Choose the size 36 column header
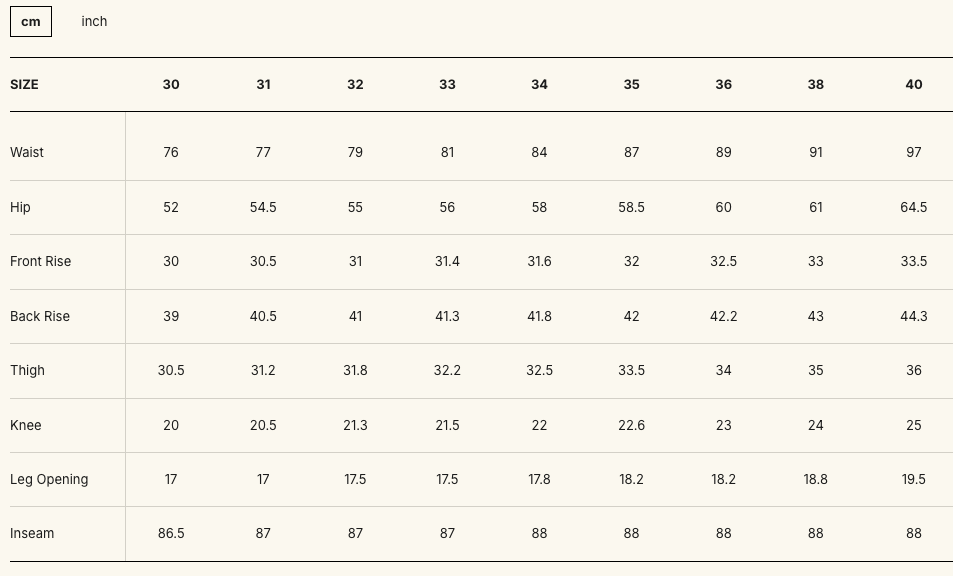The height and width of the screenshot is (576, 953). [723, 85]
